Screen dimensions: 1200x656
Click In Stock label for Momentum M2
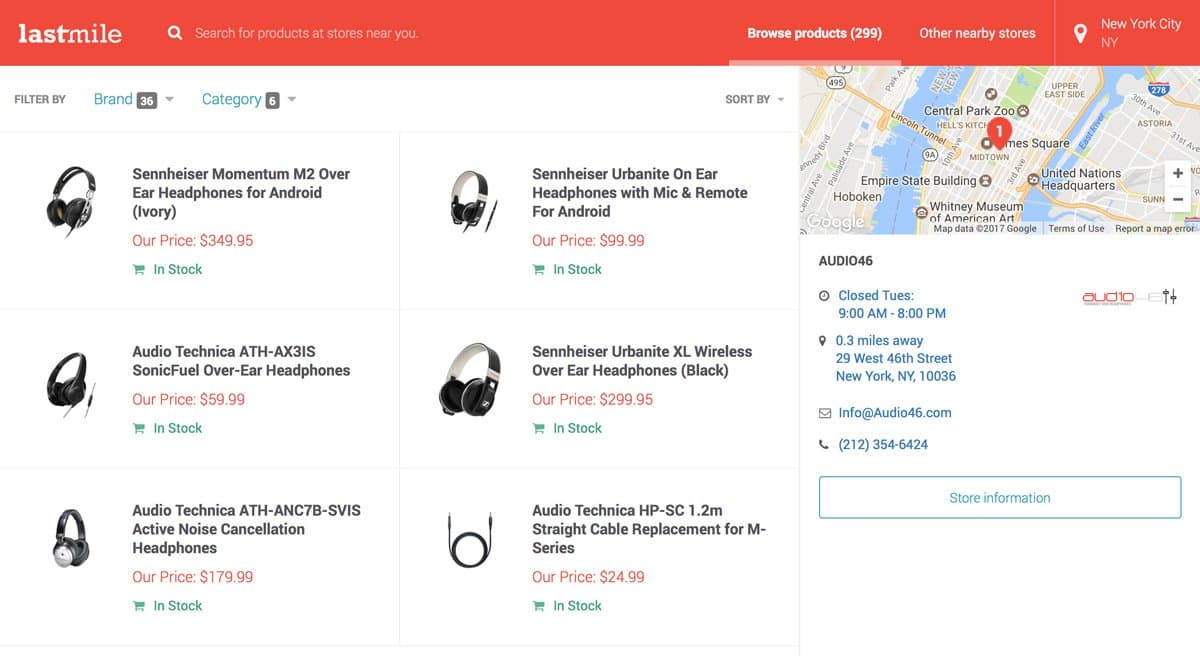pos(177,269)
